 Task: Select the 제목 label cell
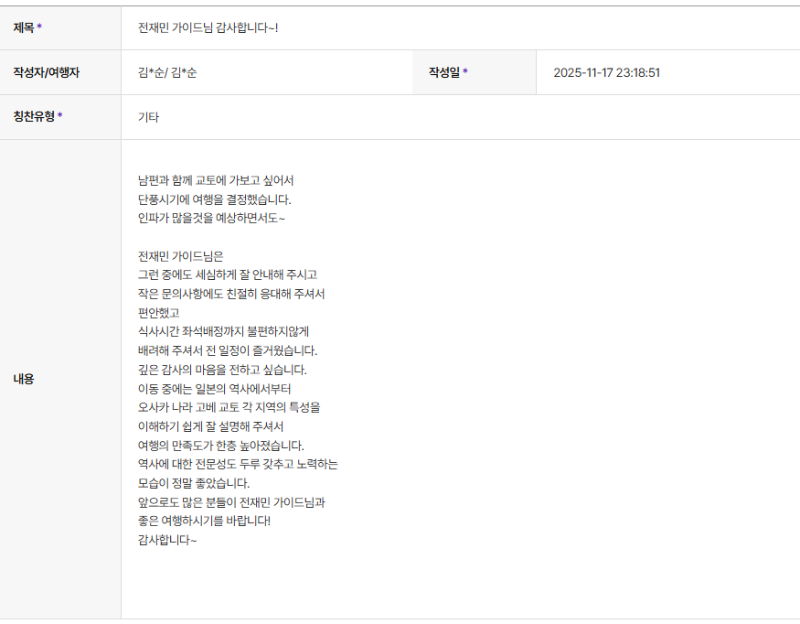[x=60, y=28]
